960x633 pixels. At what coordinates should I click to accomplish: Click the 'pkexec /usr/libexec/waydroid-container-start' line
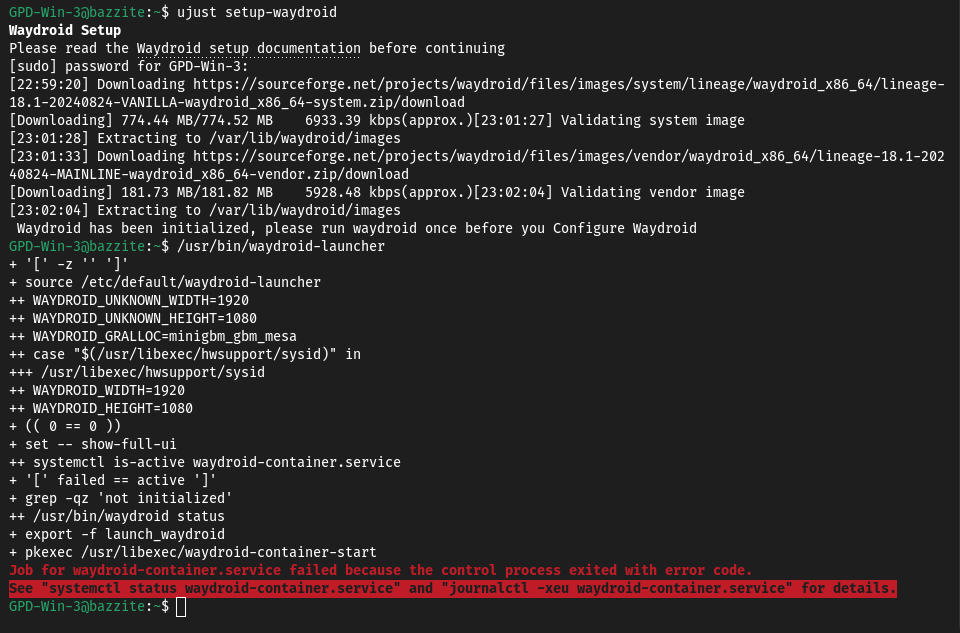193,553
